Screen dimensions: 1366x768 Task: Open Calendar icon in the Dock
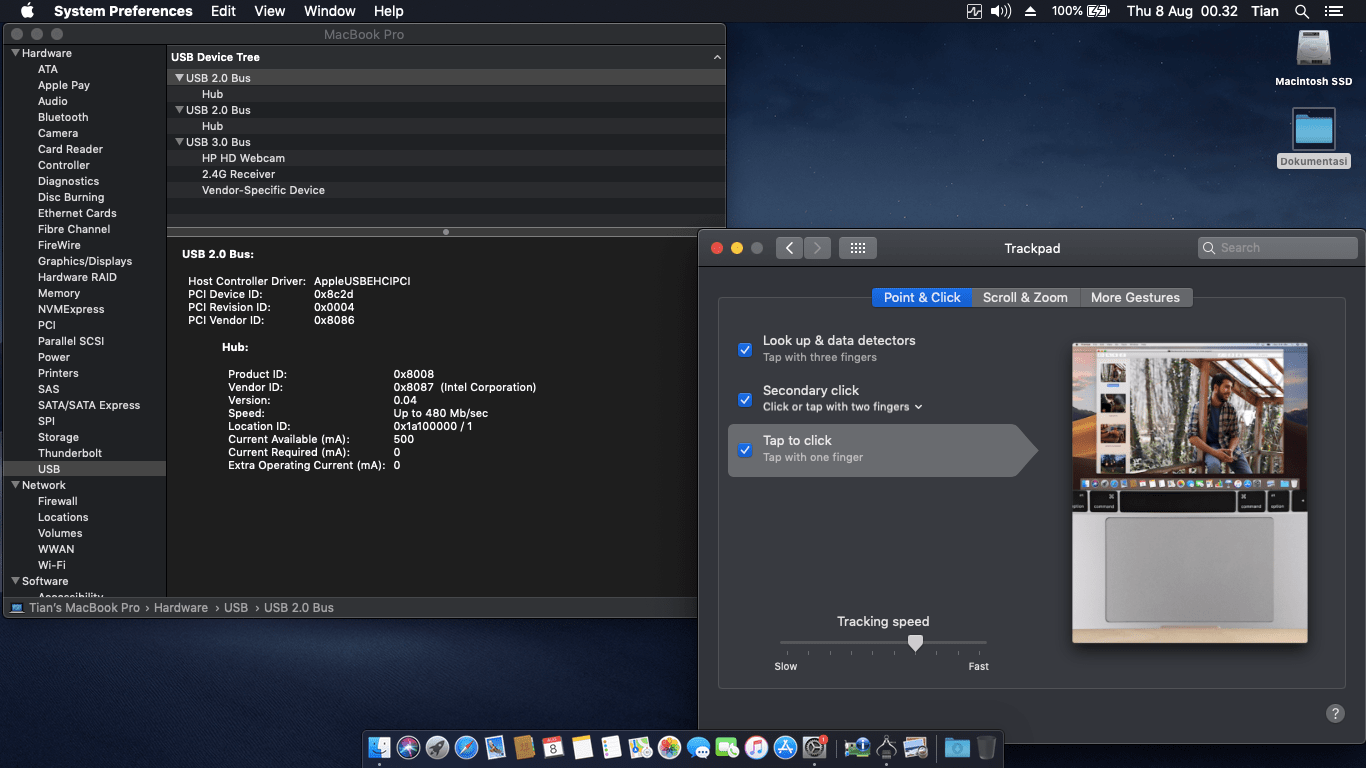553,747
